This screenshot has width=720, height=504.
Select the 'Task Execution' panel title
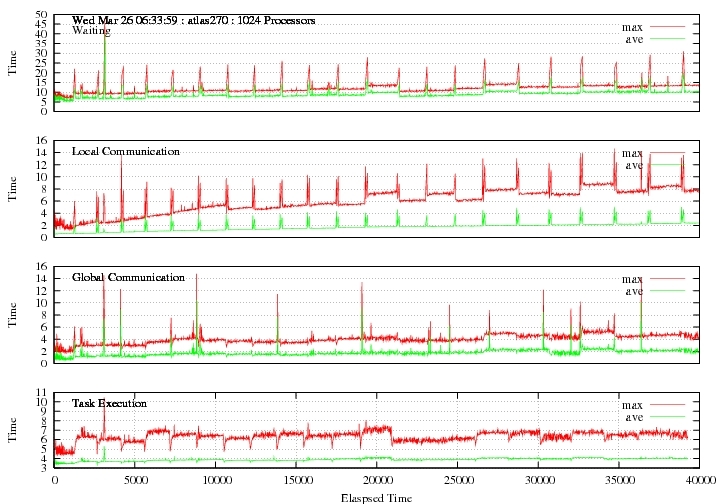pyautogui.click(x=109, y=403)
